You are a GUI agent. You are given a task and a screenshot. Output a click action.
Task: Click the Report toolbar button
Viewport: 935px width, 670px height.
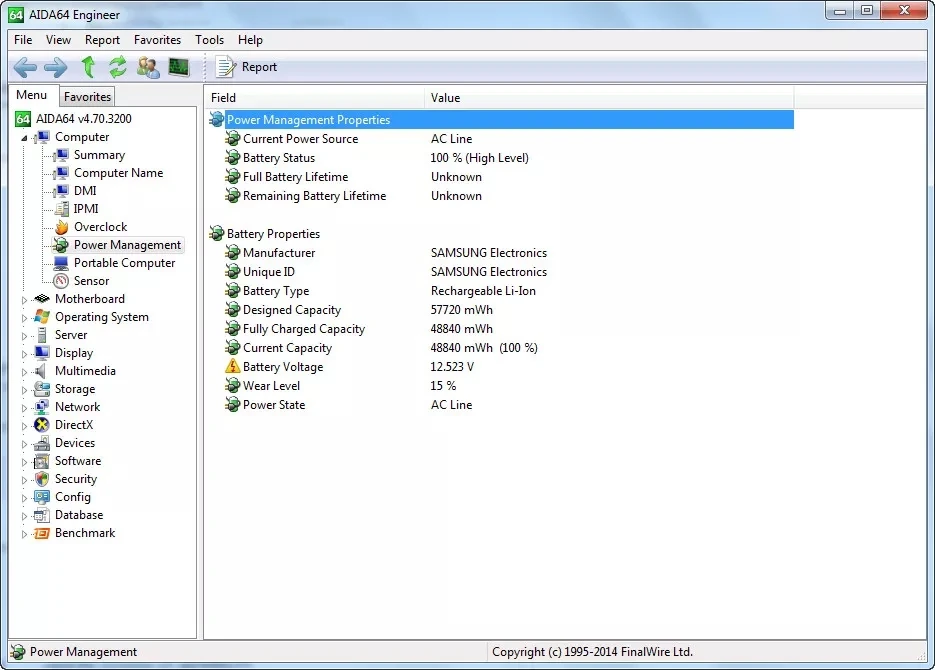pyautogui.click(x=246, y=67)
